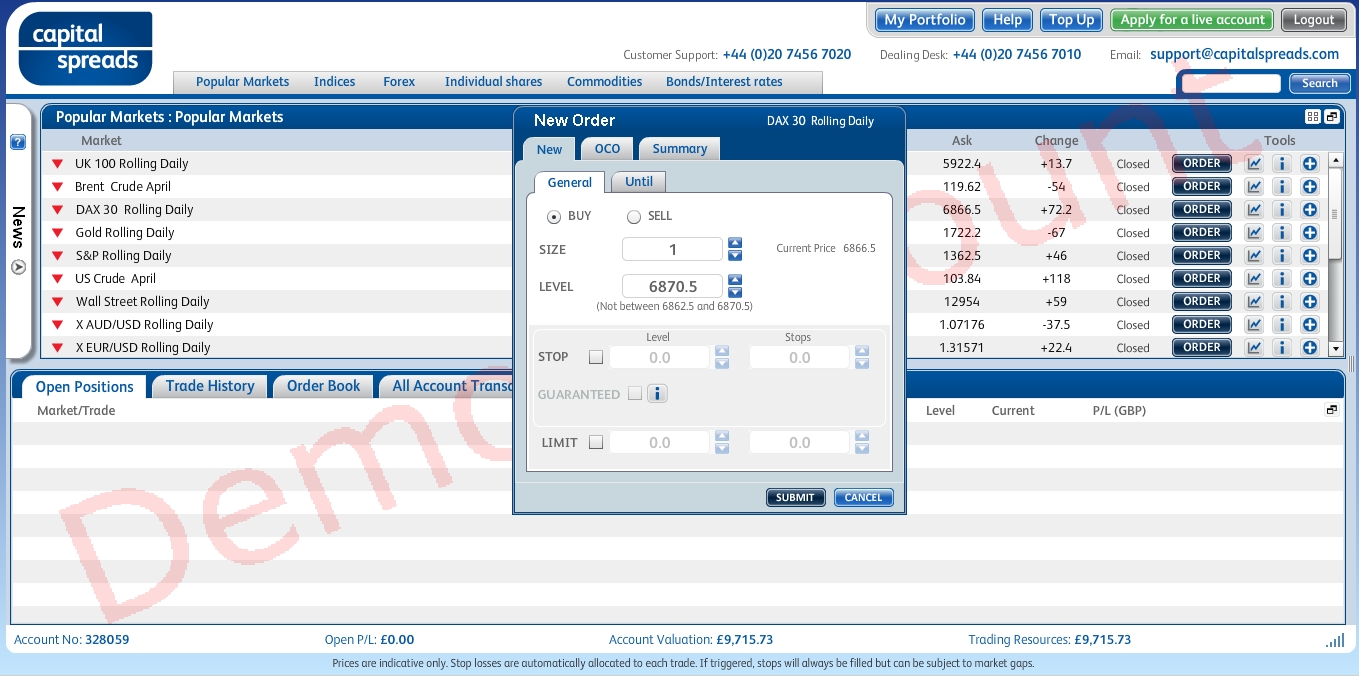Image resolution: width=1359 pixels, height=676 pixels.
Task: Open Forex menu
Action: point(399,82)
